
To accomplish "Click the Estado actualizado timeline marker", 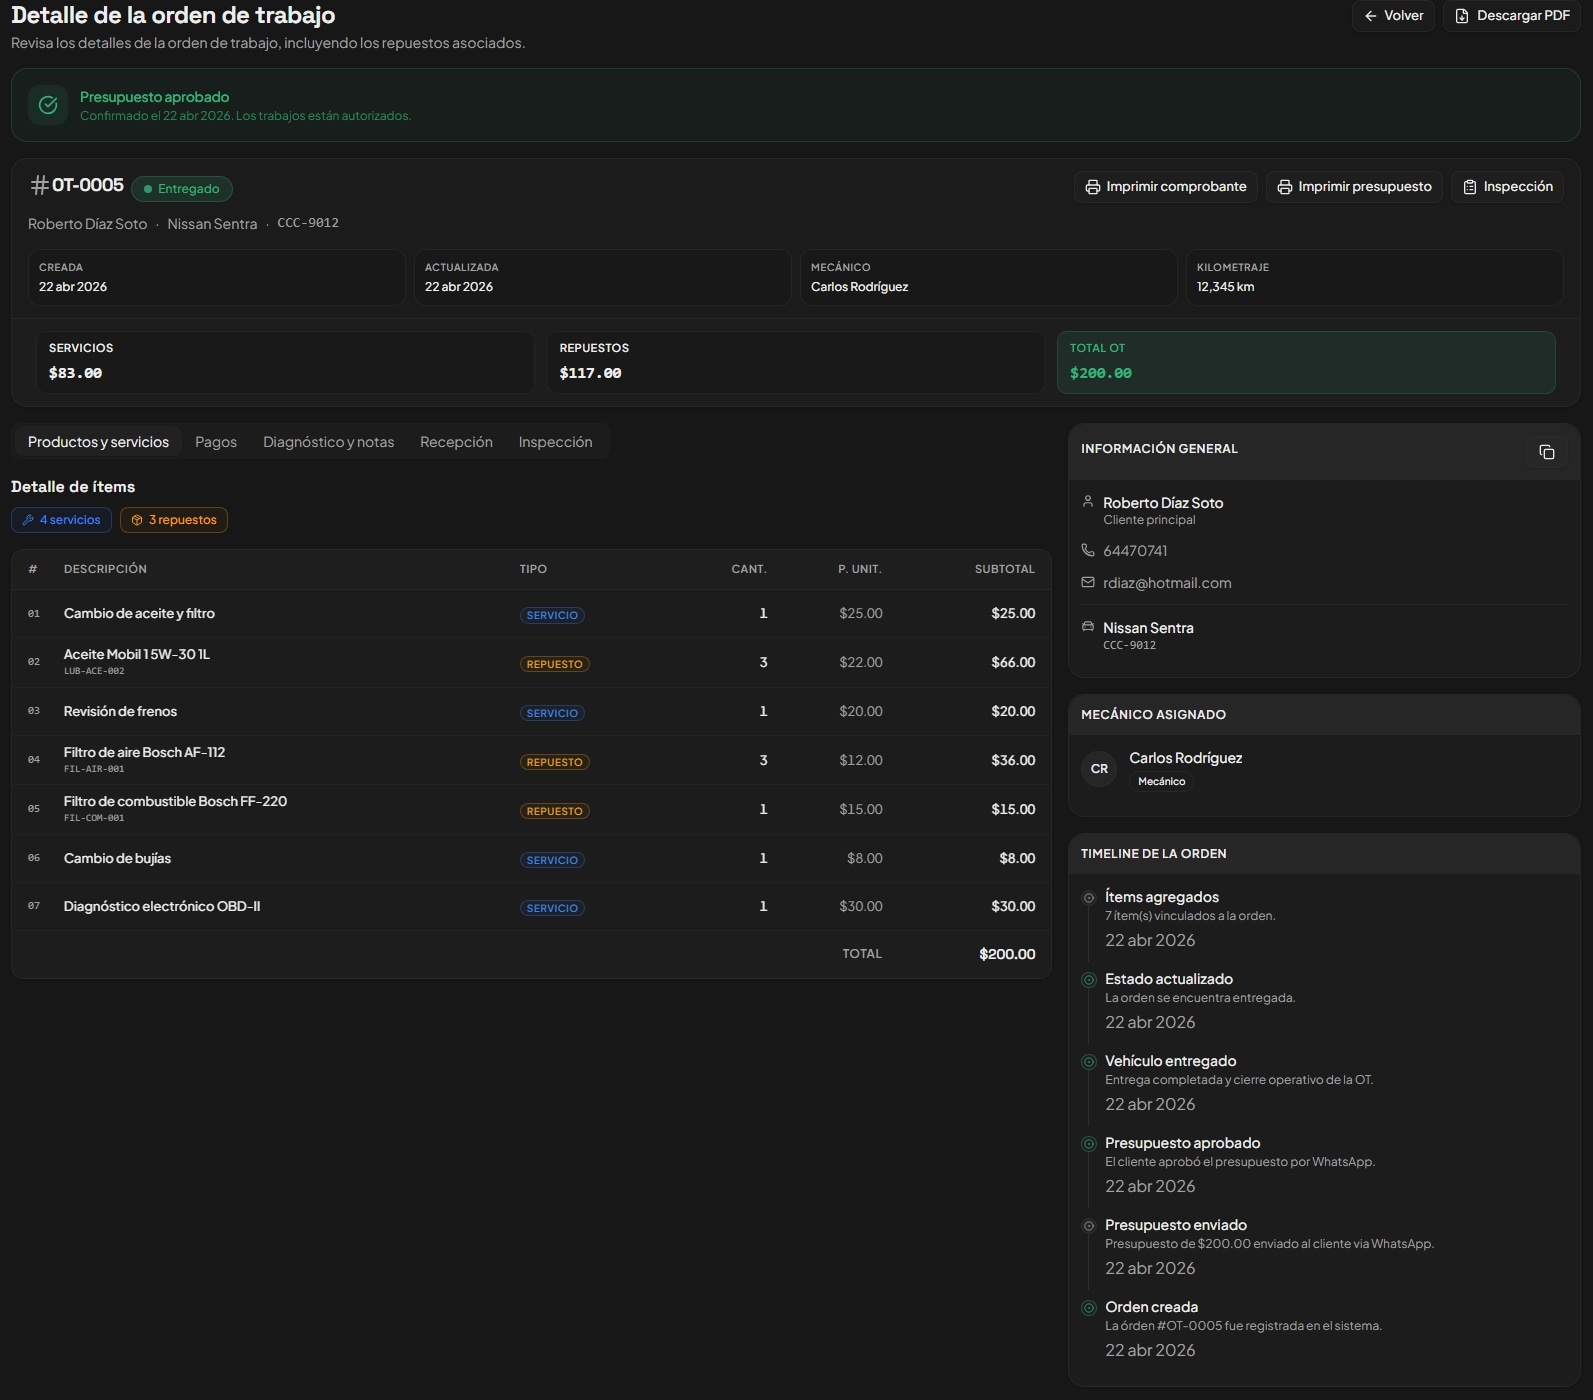I will point(1089,980).
